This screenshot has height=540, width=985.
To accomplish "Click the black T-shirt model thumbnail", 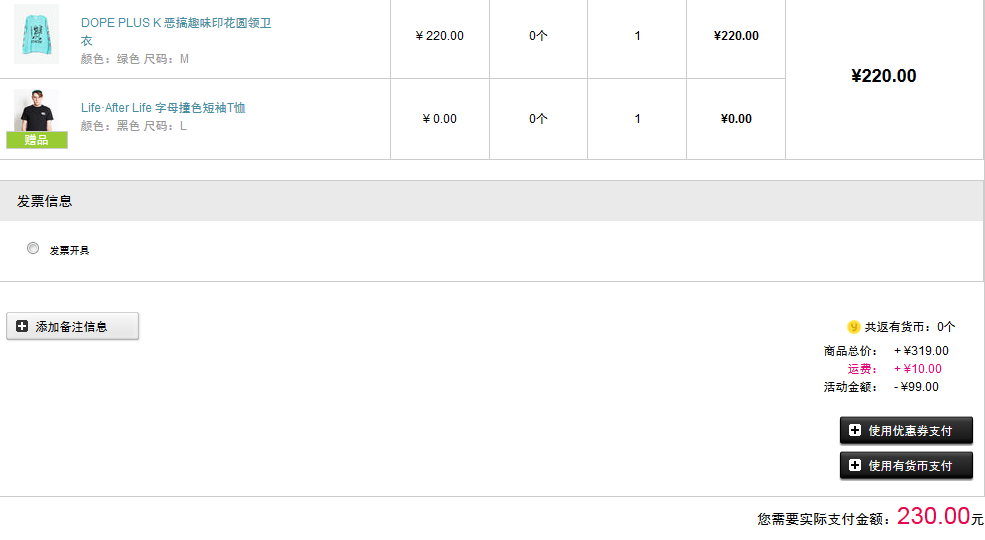I will (36, 111).
